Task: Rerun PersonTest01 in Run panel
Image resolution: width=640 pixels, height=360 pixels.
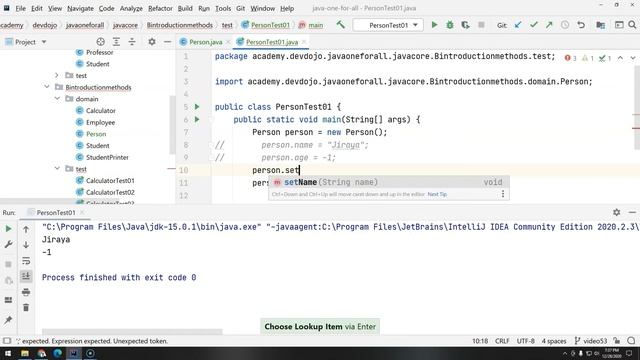Action: (8, 229)
